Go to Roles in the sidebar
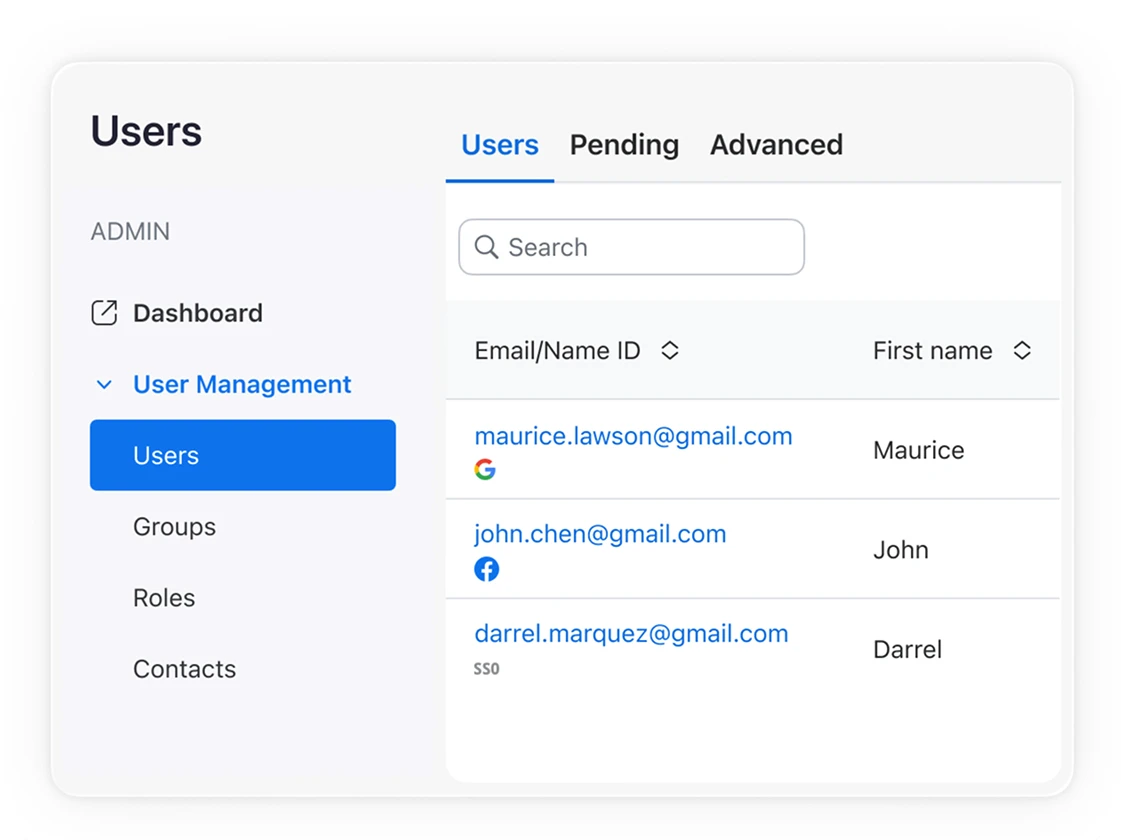This screenshot has height=840, width=1121. 164,598
